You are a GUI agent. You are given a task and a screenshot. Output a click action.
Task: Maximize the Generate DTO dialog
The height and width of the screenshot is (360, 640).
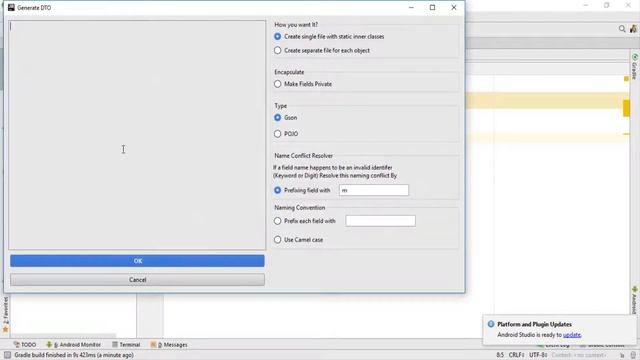pyautogui.click(x=432, y=7)
